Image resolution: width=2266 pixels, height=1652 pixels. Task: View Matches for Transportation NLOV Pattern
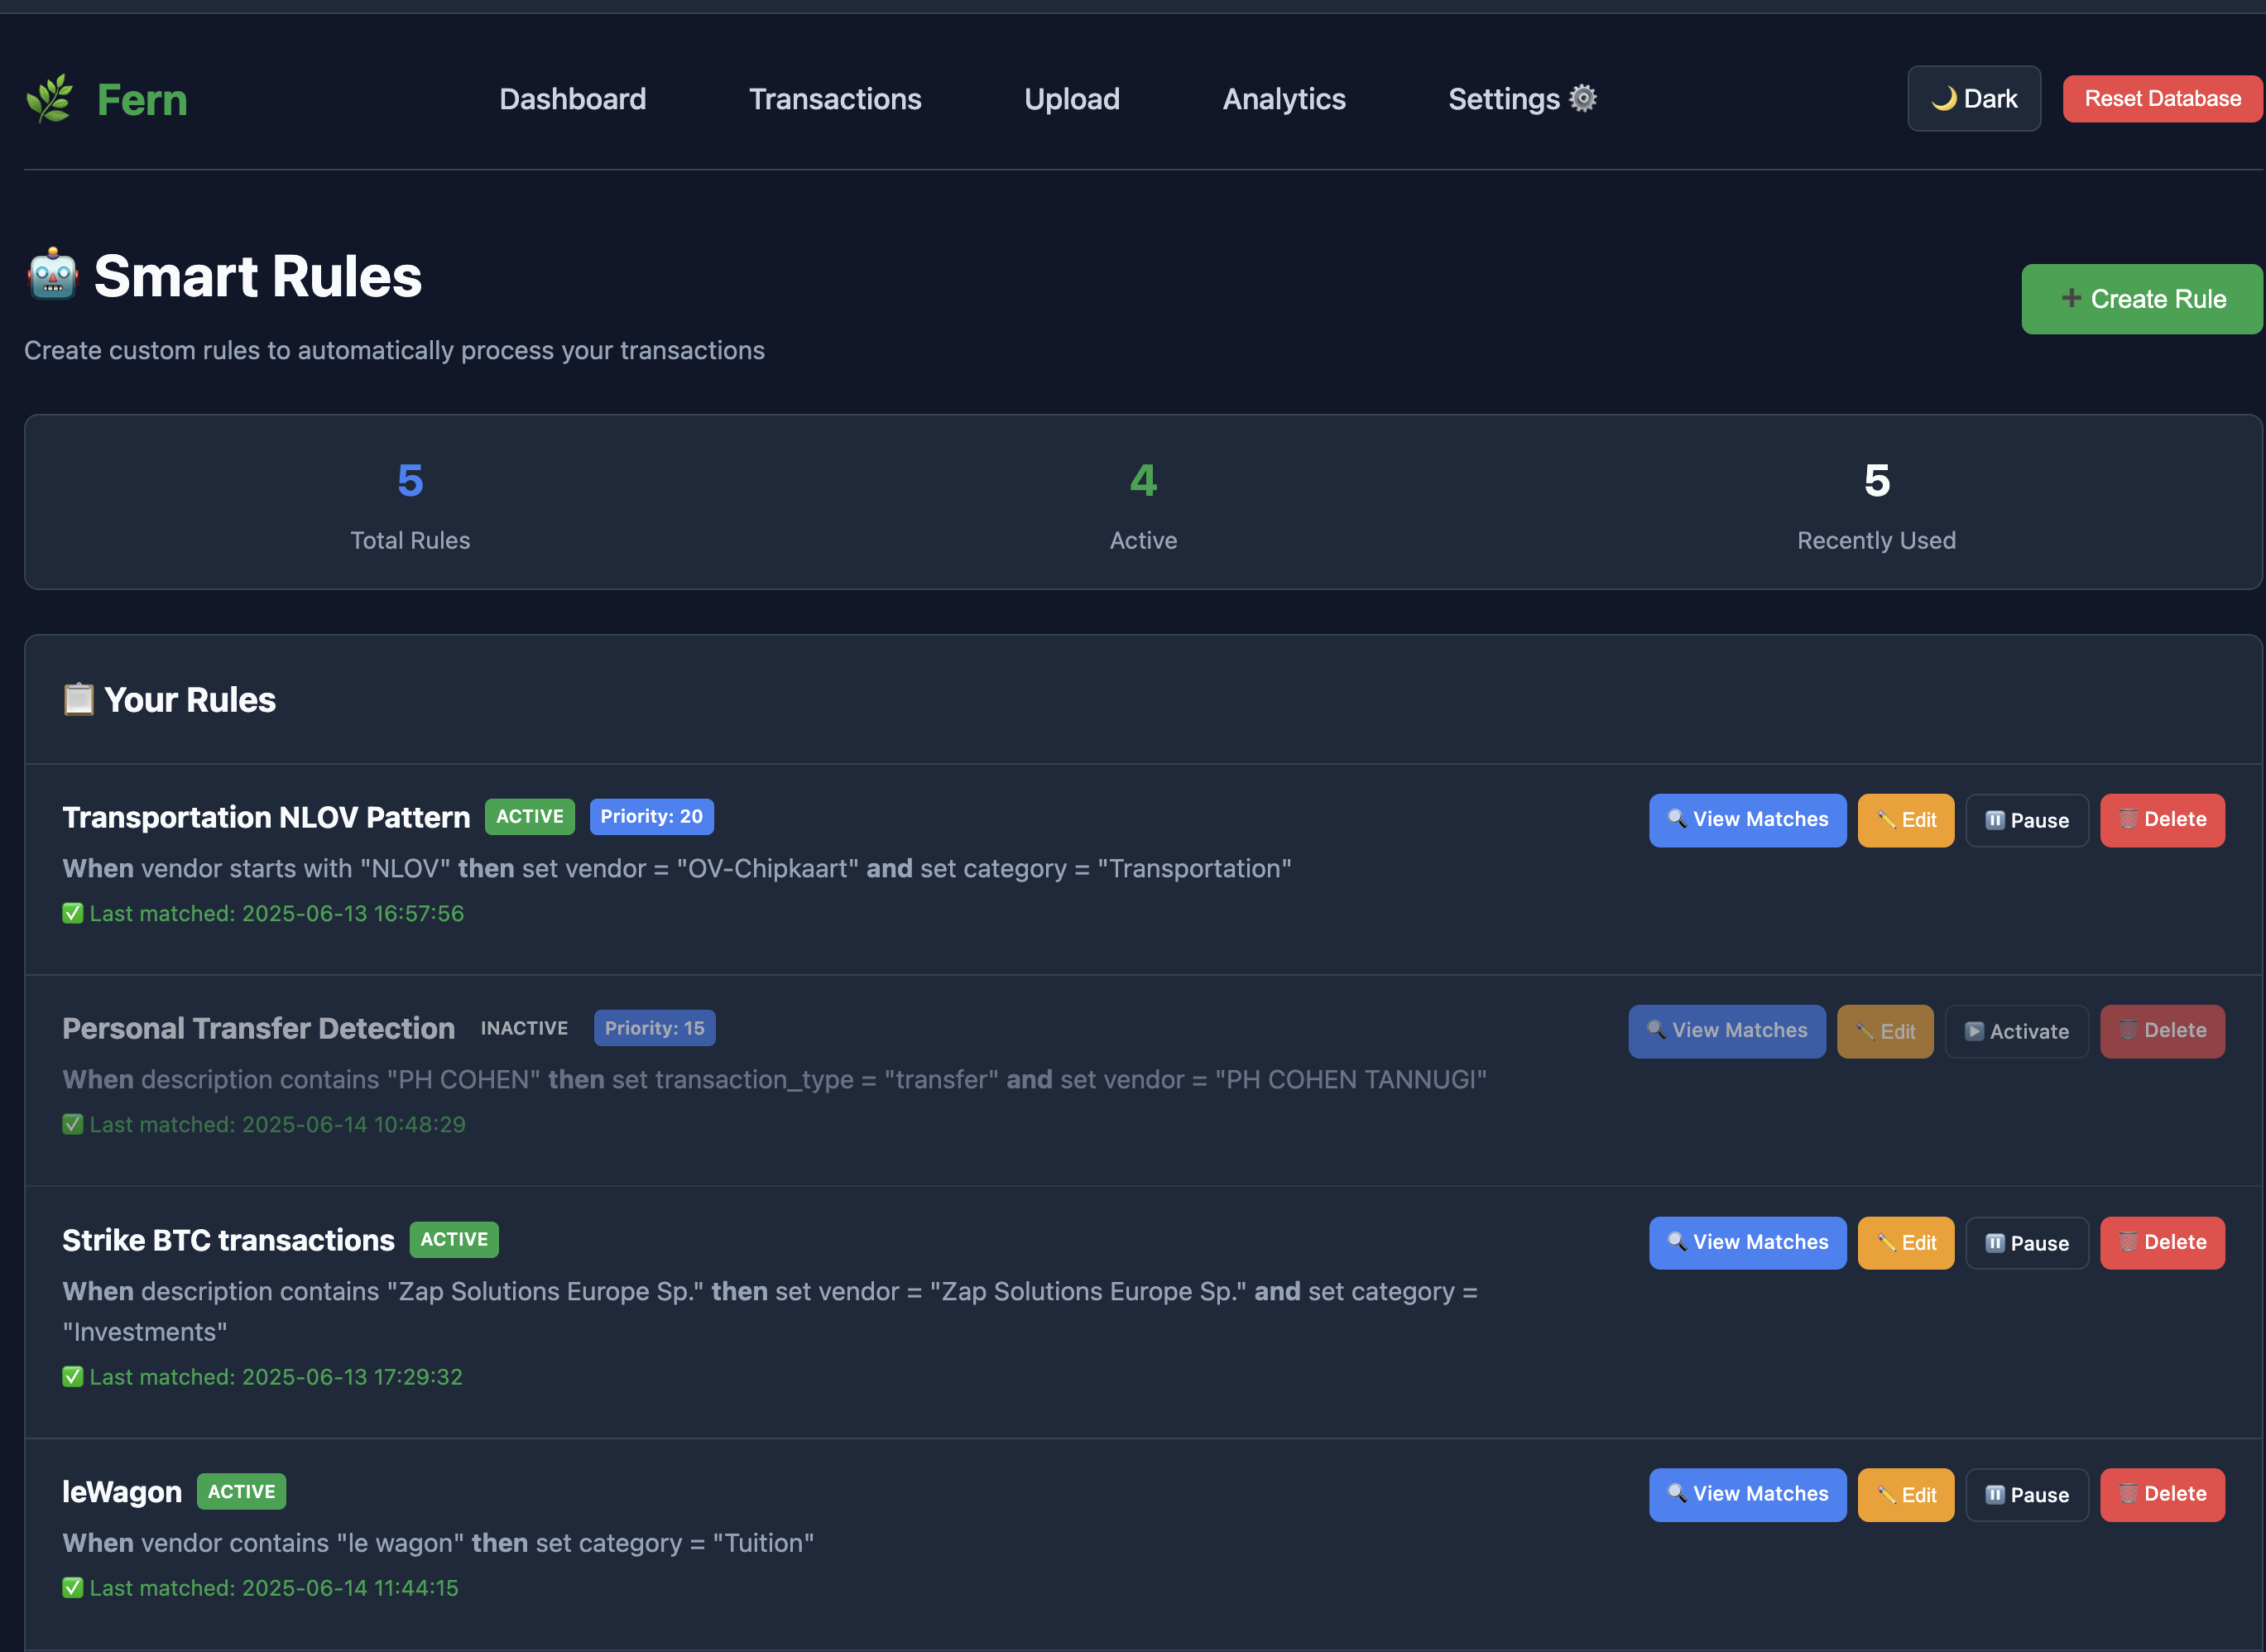pos(1747,820)
